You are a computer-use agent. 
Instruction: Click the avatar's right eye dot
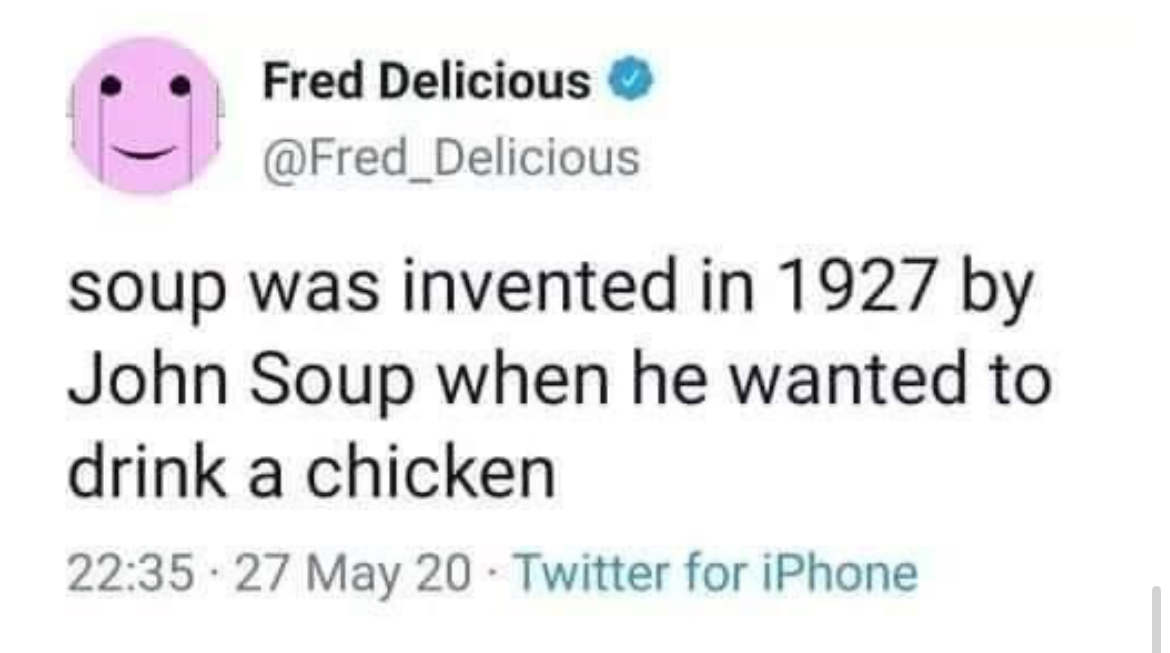pos(183,88)
